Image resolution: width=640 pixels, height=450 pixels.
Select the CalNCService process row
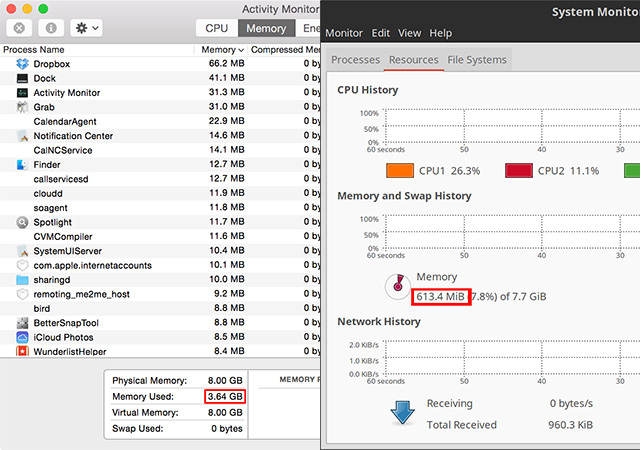point(160,150)
